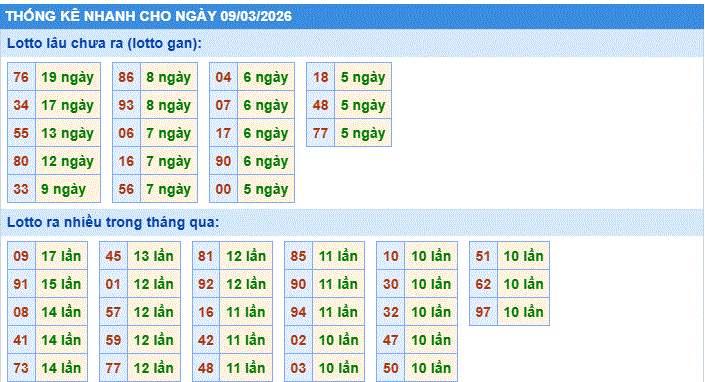
Task: Select lotto number 81
Action: pos(206,256)
